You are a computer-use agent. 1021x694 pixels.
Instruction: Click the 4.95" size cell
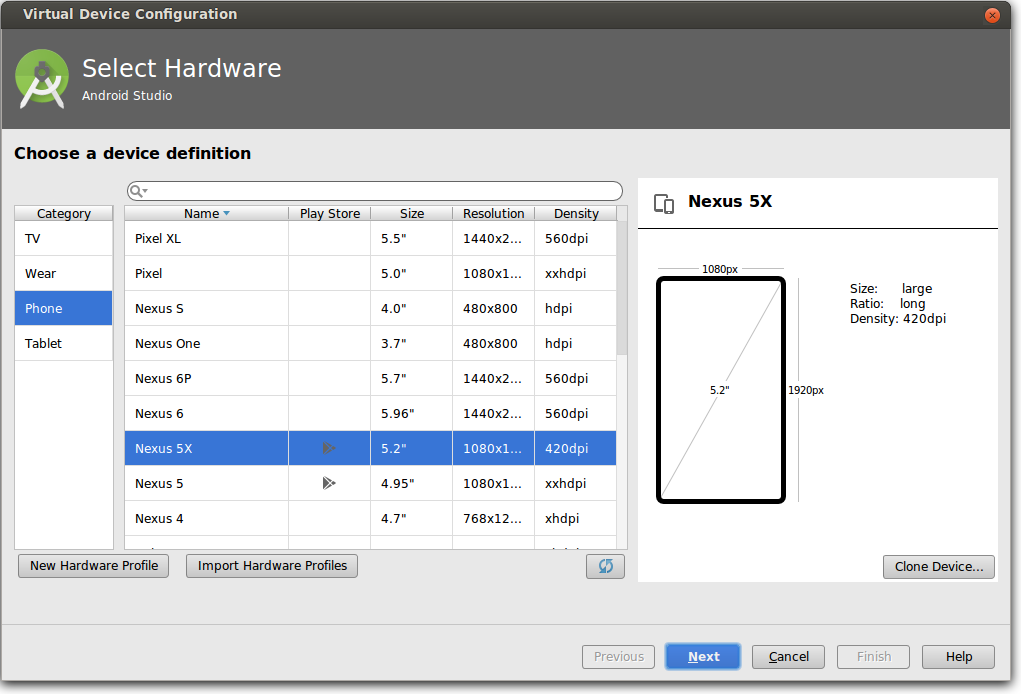pos(412,483)
